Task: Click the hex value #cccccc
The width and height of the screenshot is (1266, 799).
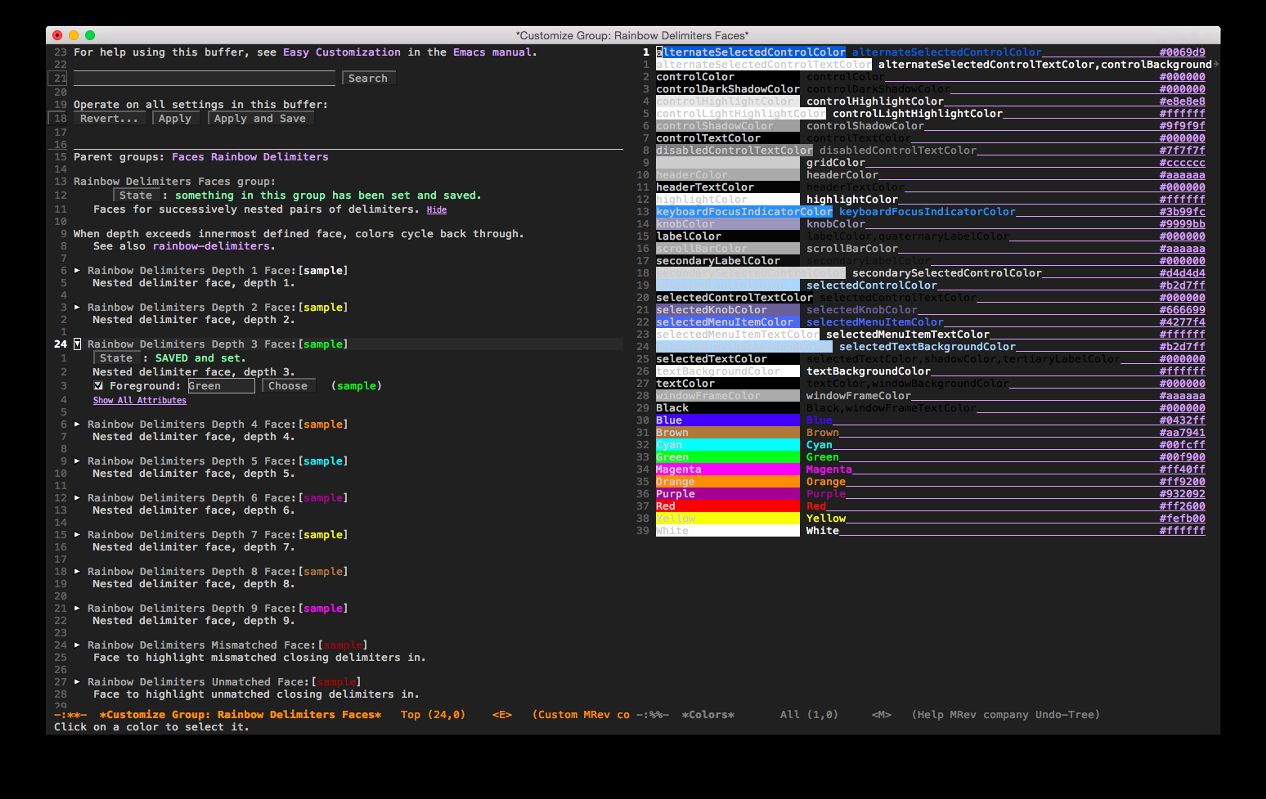Action: tap(1182, 163)
